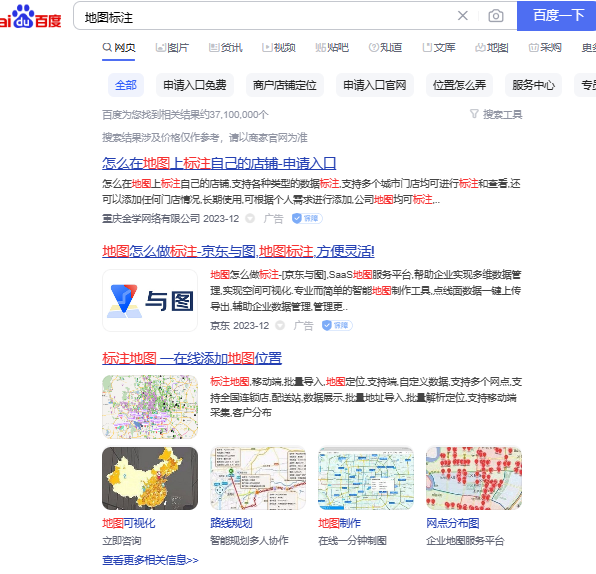The width and height of the screenshot is (596, 574).
Task: Click the Baidu logo
Action: tap(30, 17)
